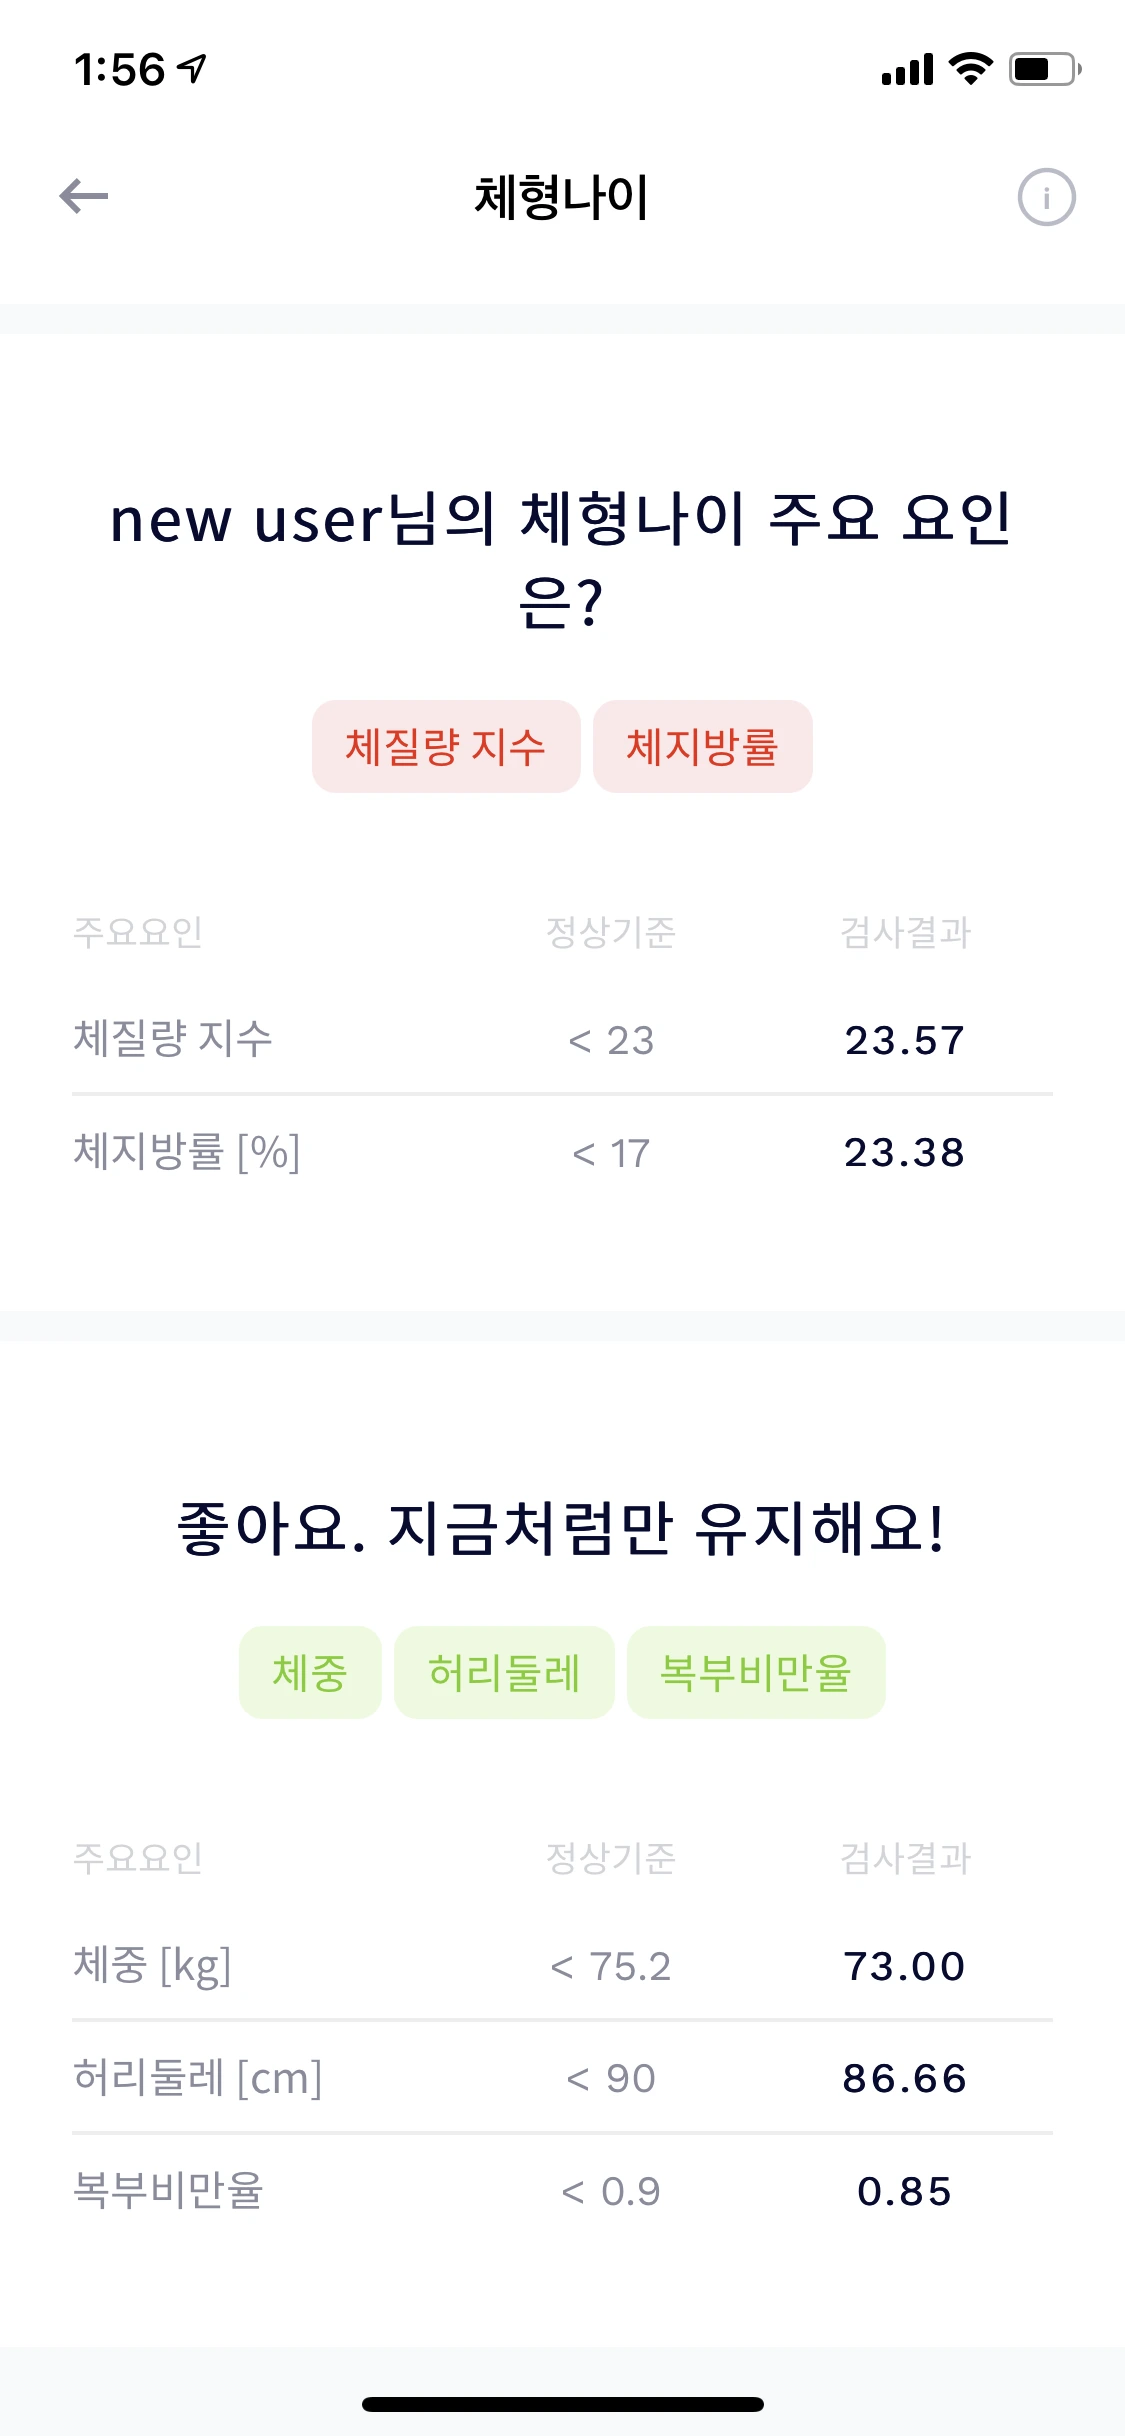The height and width of the screenshot is (2436, 1125).
Task: Tap the Wi-Fi status icon
Action: [970, 69]
